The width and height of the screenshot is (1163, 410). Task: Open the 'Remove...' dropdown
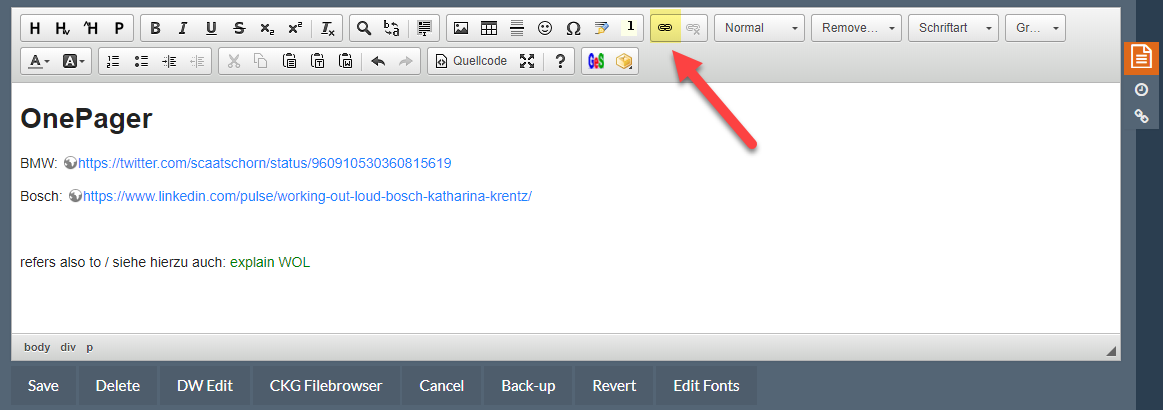[x=856, y=28]
